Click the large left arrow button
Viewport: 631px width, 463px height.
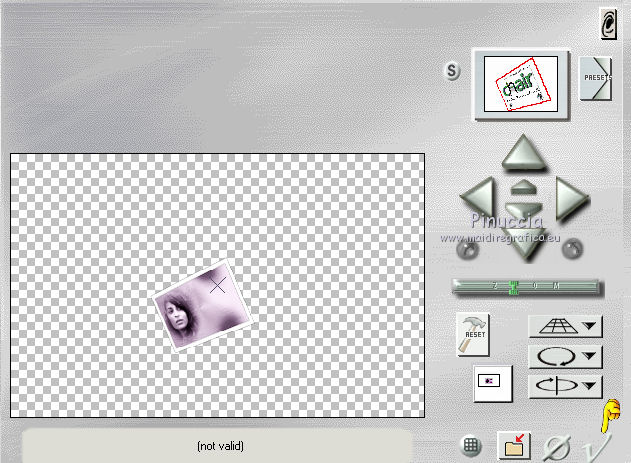tap(477, 197)
